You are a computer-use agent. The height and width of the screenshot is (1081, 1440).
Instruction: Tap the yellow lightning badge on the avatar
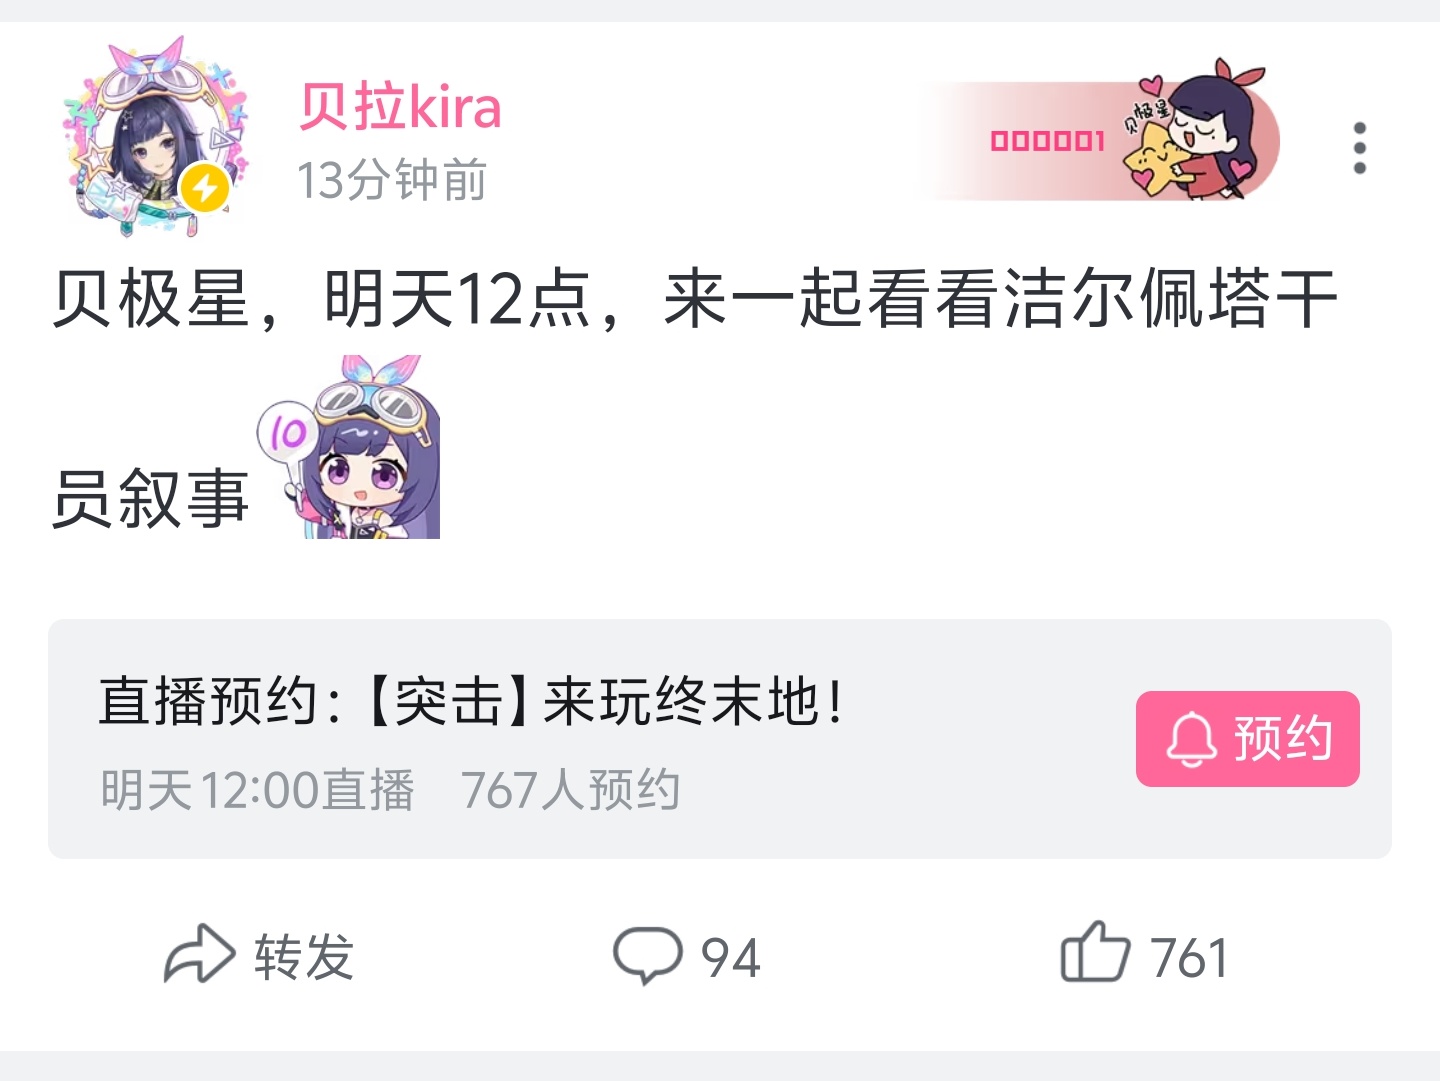(x=205, y=188)
